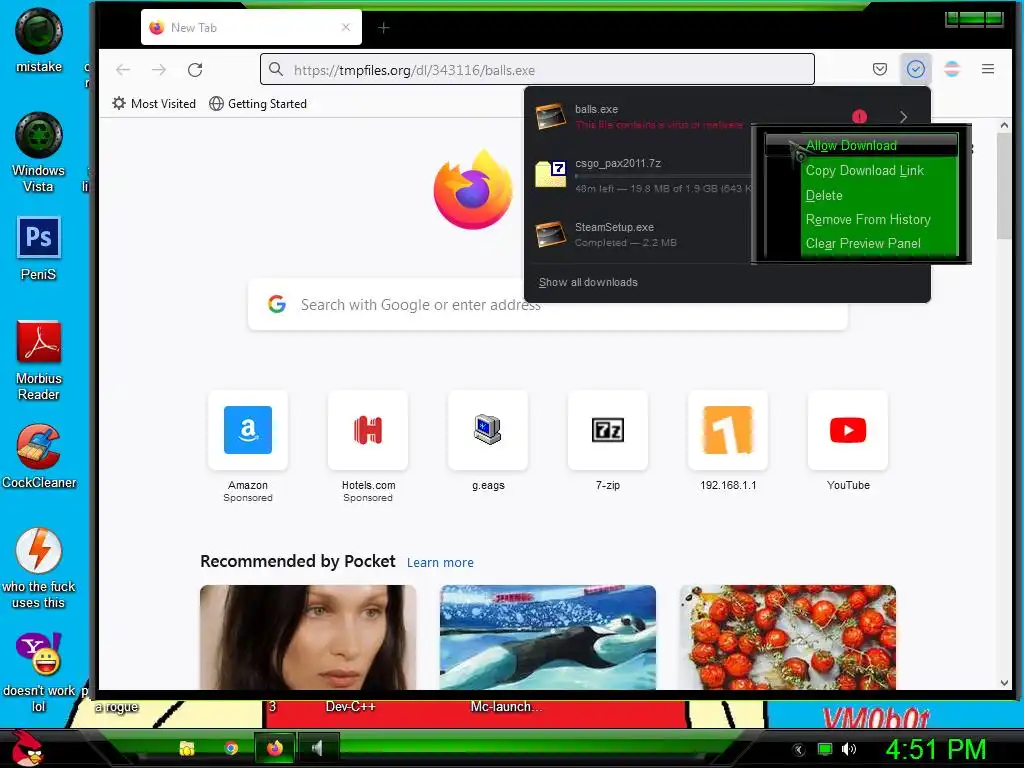Viewport: 1024px width, 768px height.
Task: Select the New Tab tab
Action: pos(251,27)
